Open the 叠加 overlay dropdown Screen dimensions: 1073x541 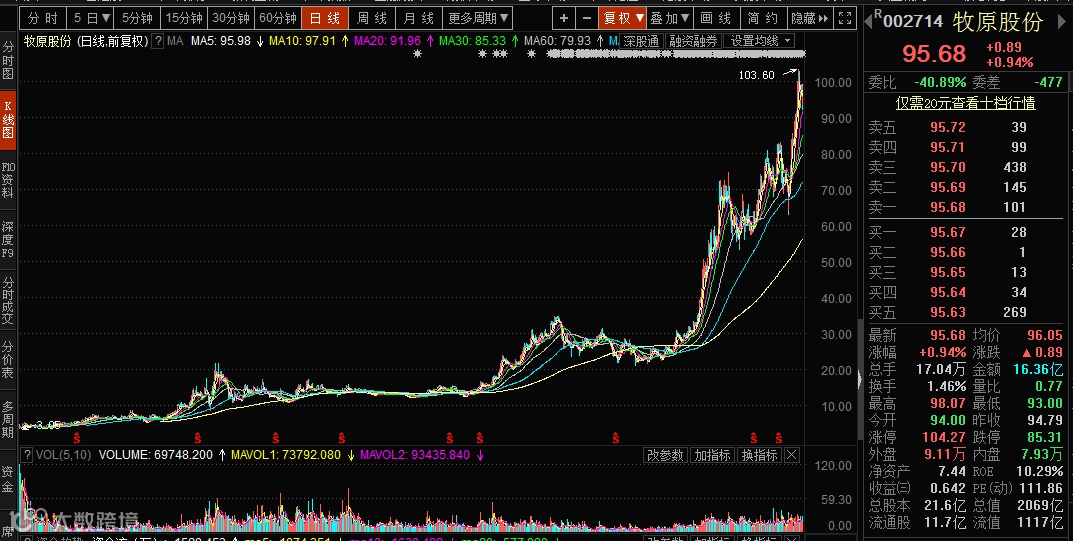(670, 18)
